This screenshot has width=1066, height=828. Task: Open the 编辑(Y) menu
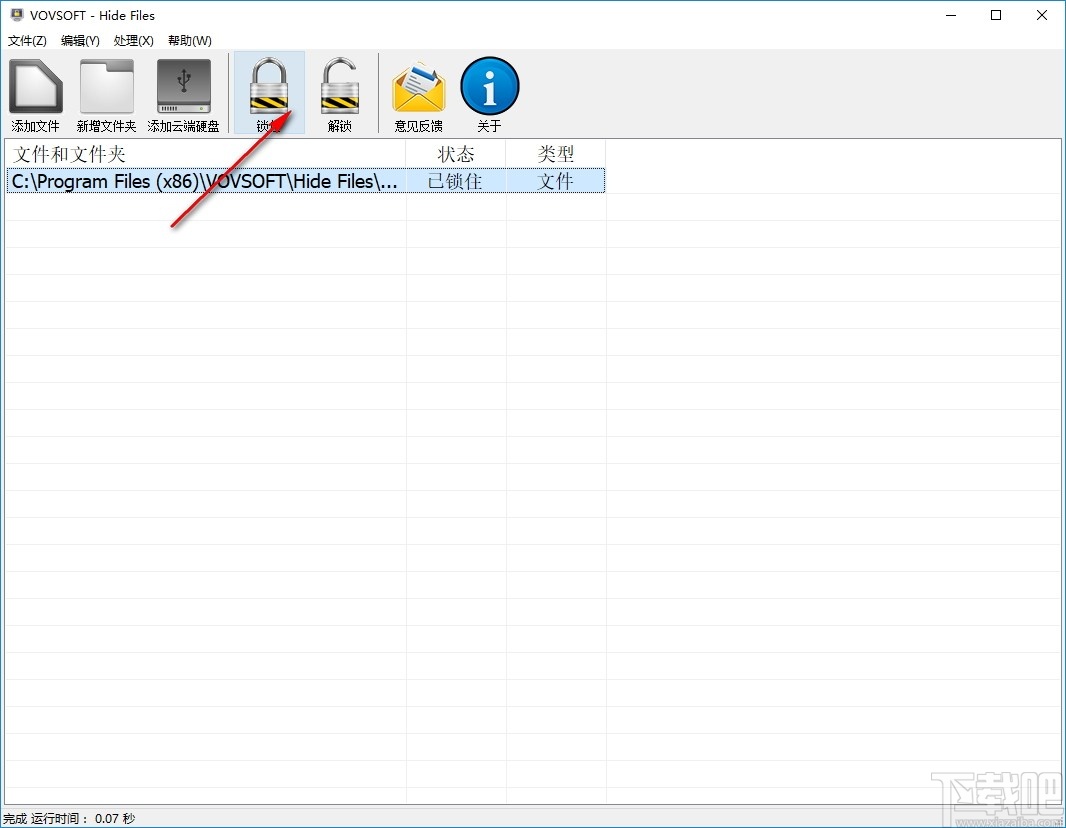tap(79, 40)
